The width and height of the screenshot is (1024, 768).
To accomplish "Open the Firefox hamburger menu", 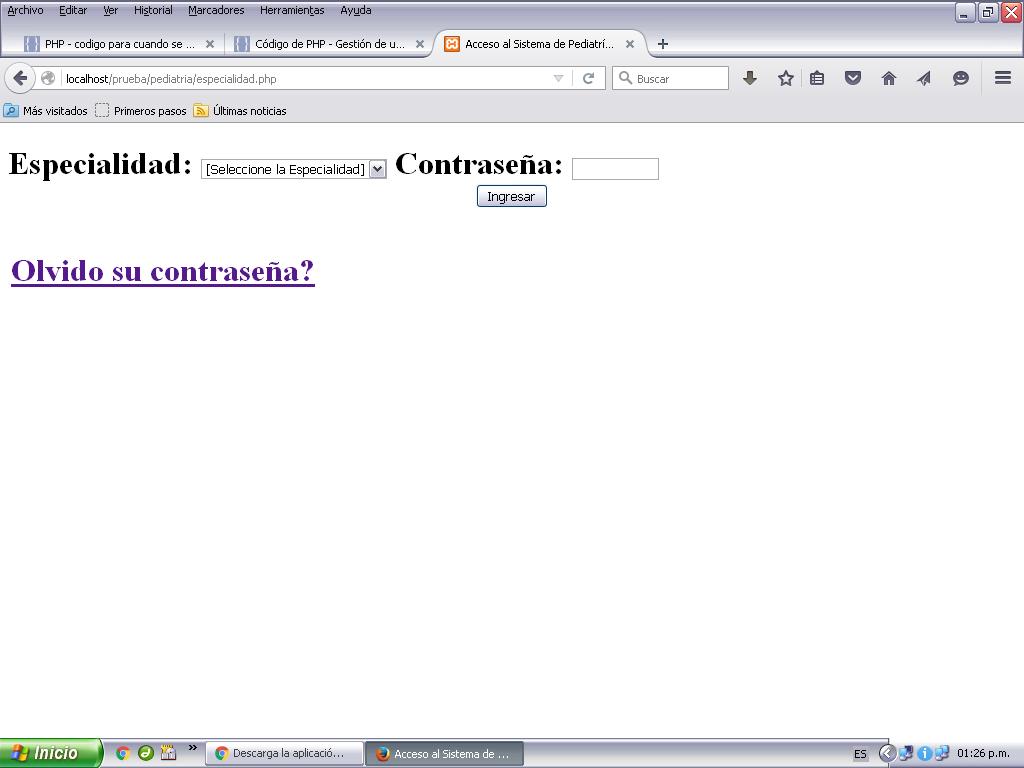I will pyautogui.click(x=1003, y=78).
